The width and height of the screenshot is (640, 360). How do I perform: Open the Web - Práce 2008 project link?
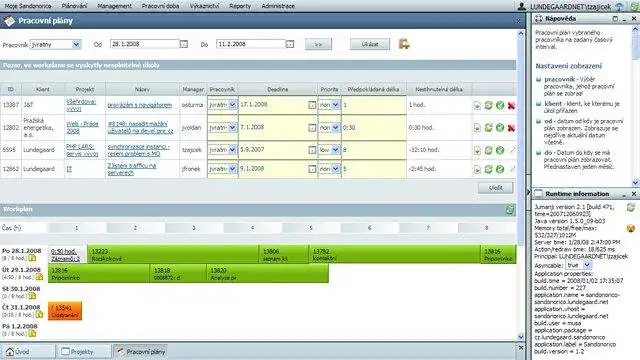(x=82, y=127)
